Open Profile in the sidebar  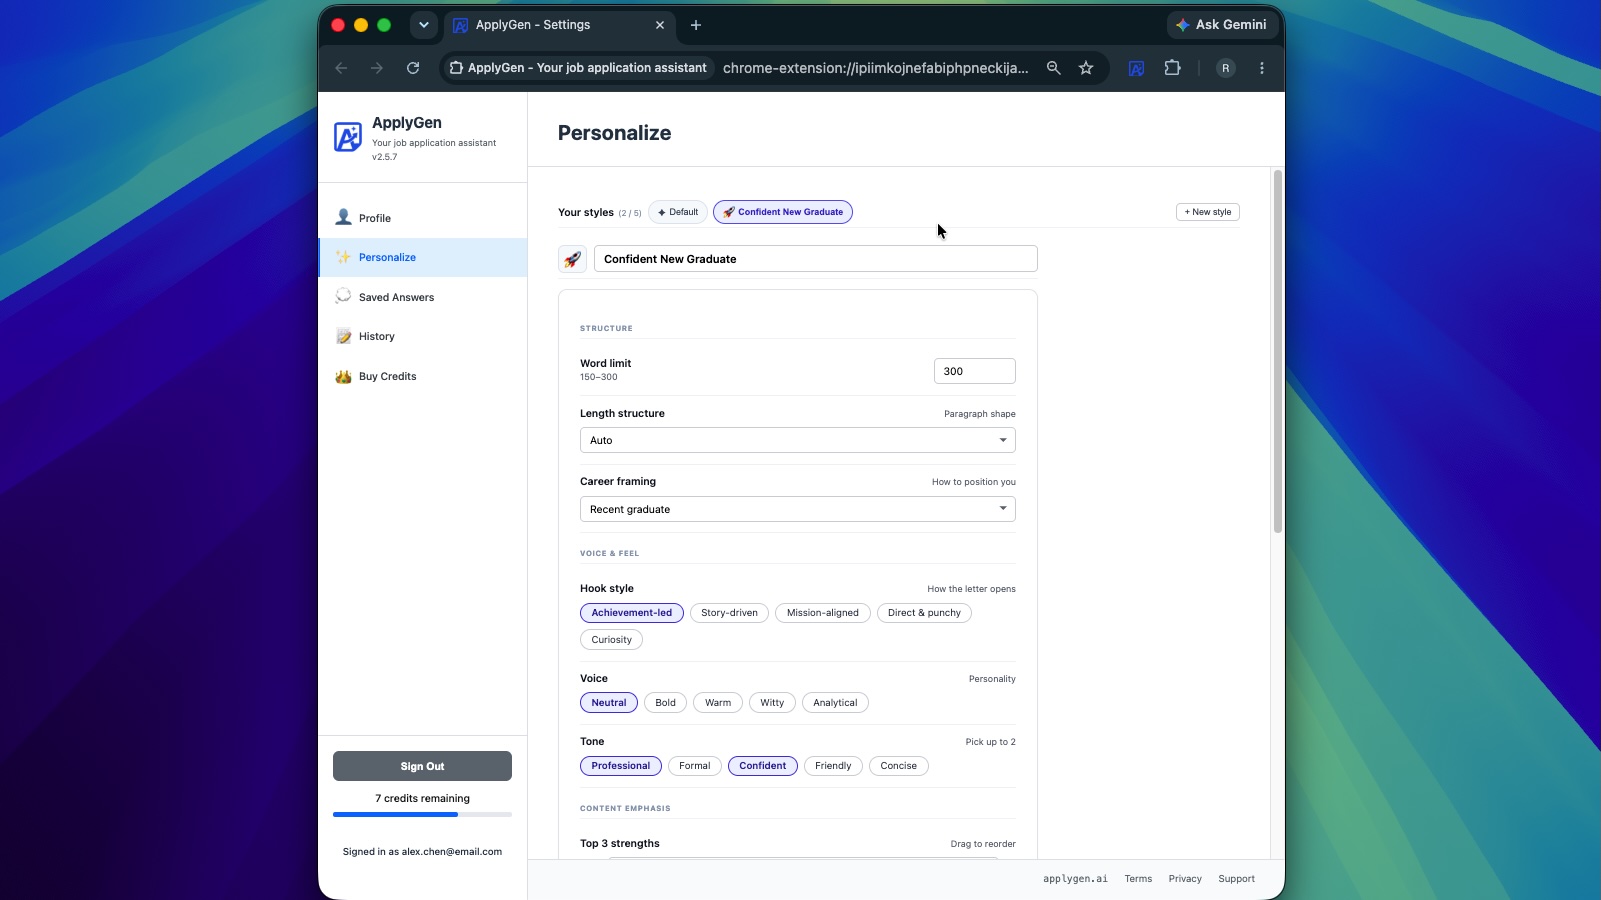tap(423, 218)
